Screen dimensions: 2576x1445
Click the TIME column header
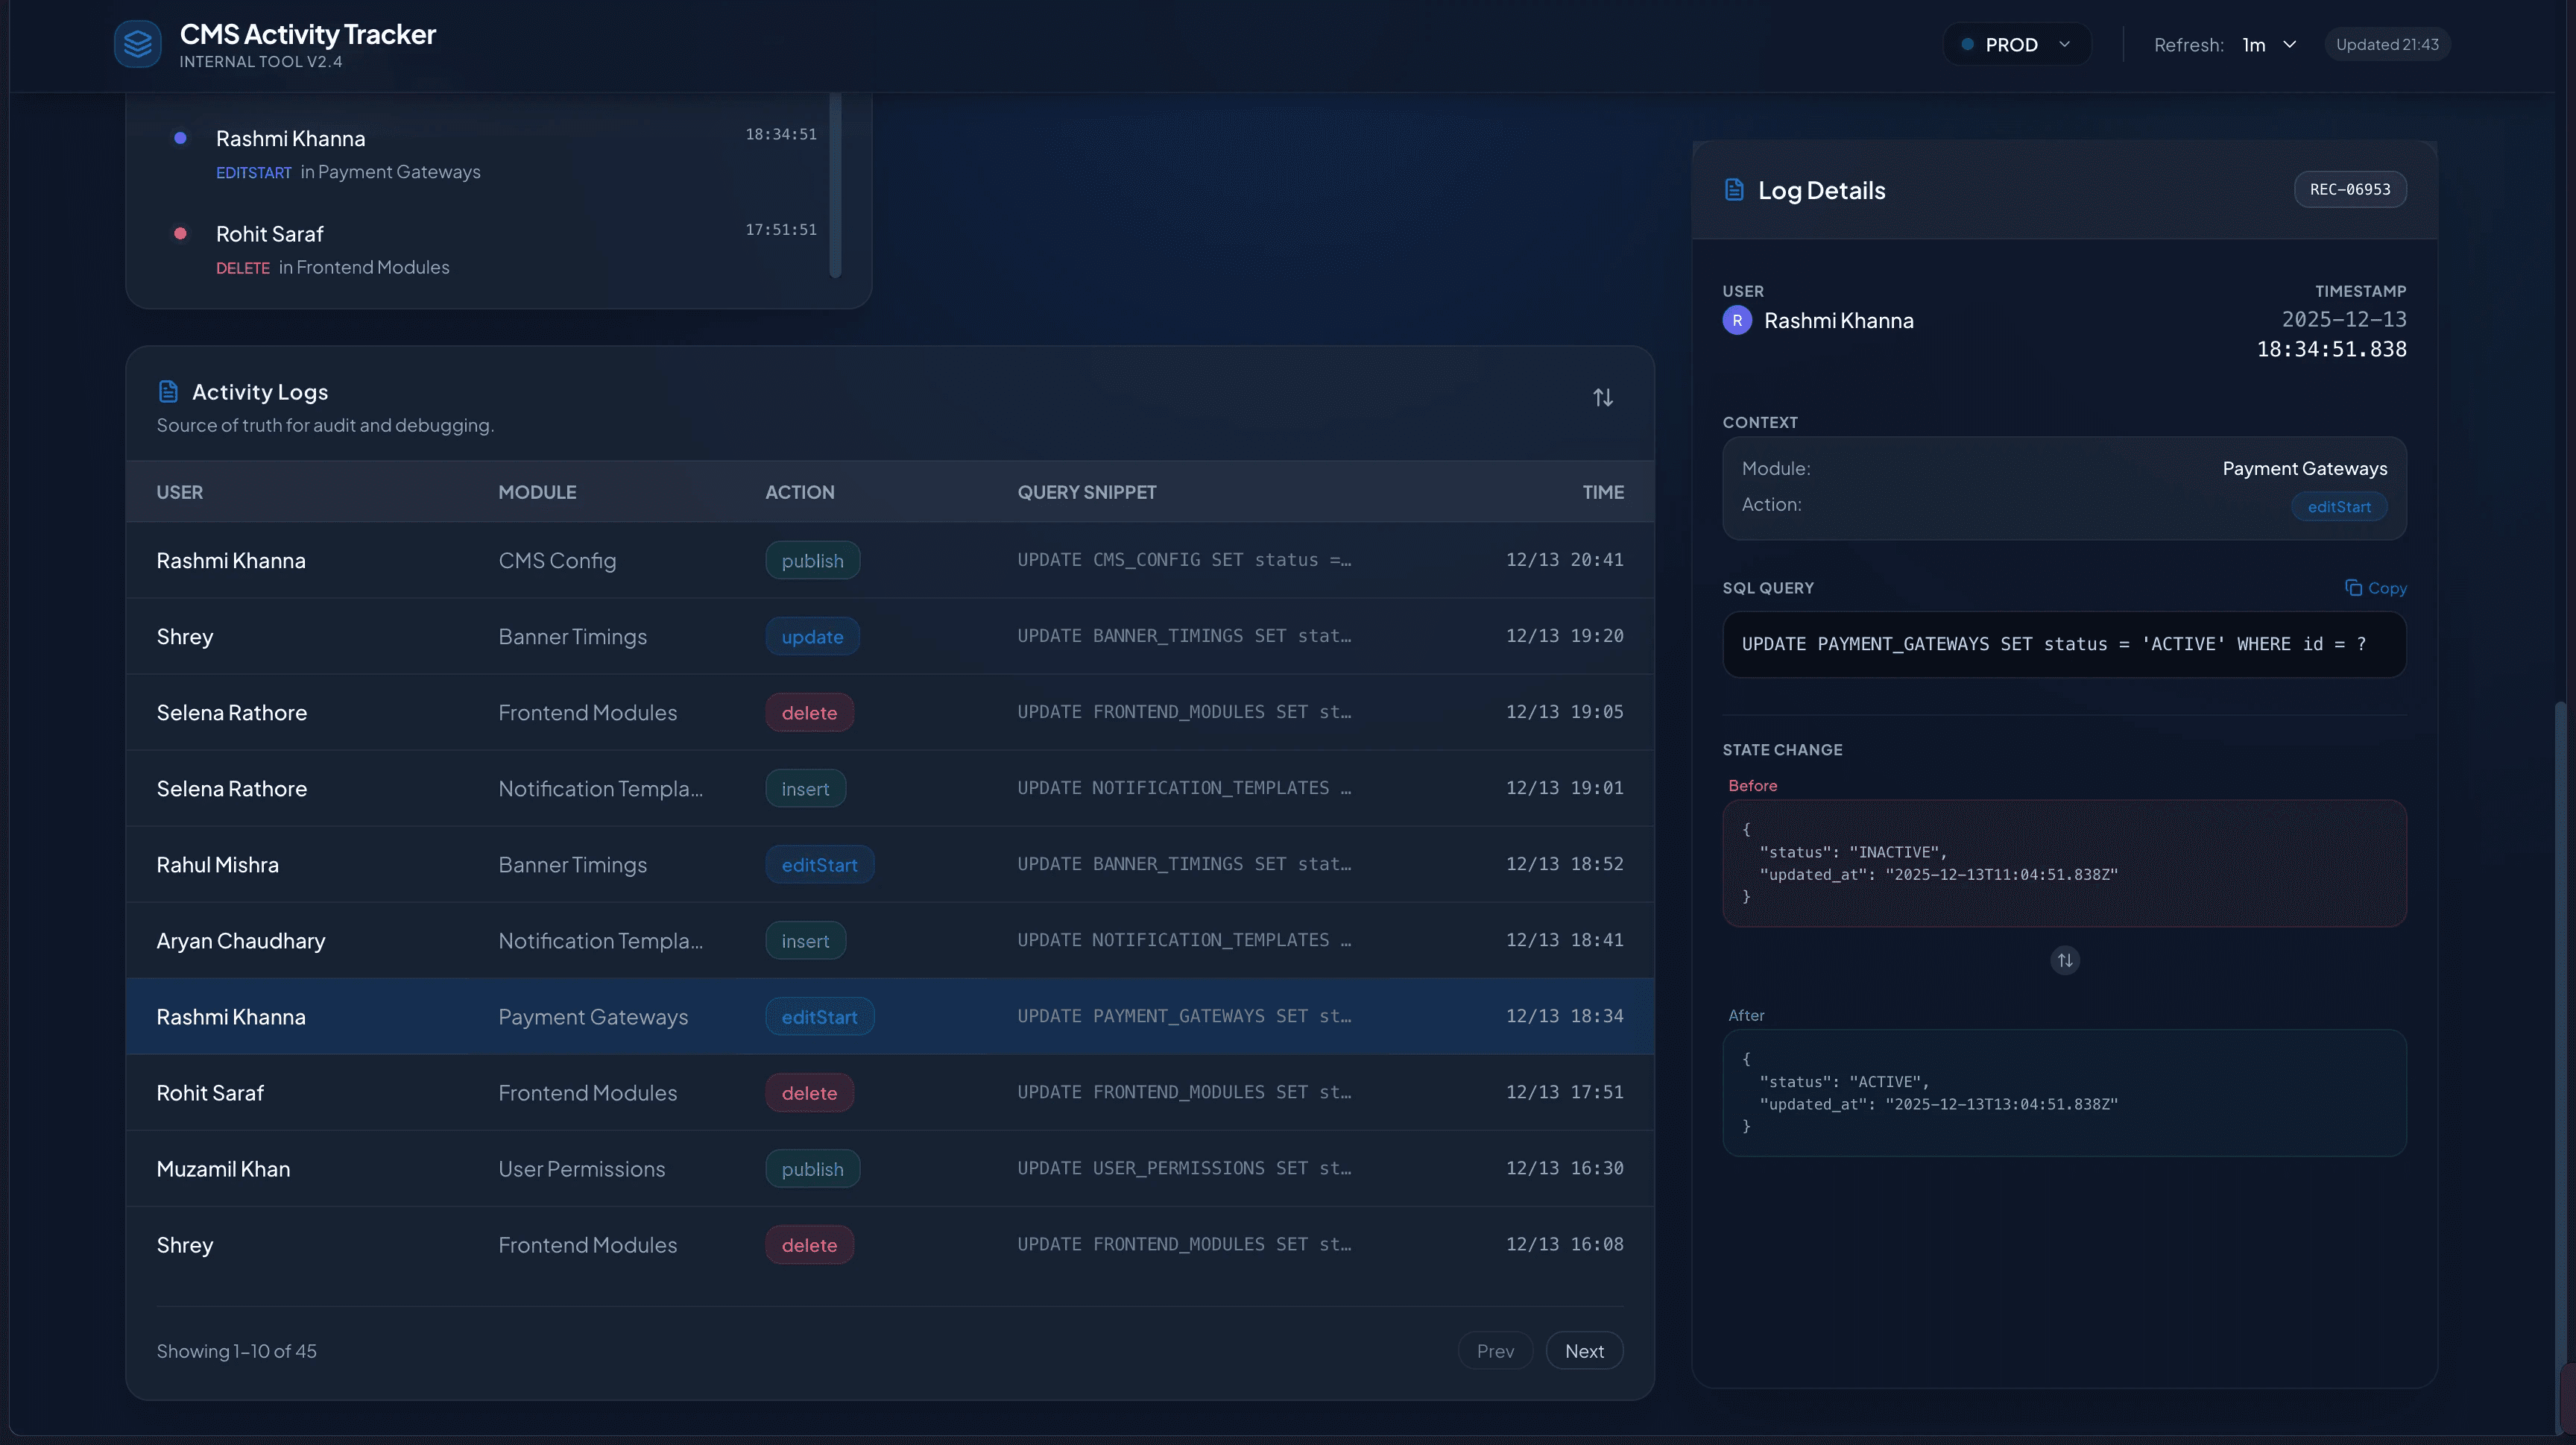point(1602,492)
